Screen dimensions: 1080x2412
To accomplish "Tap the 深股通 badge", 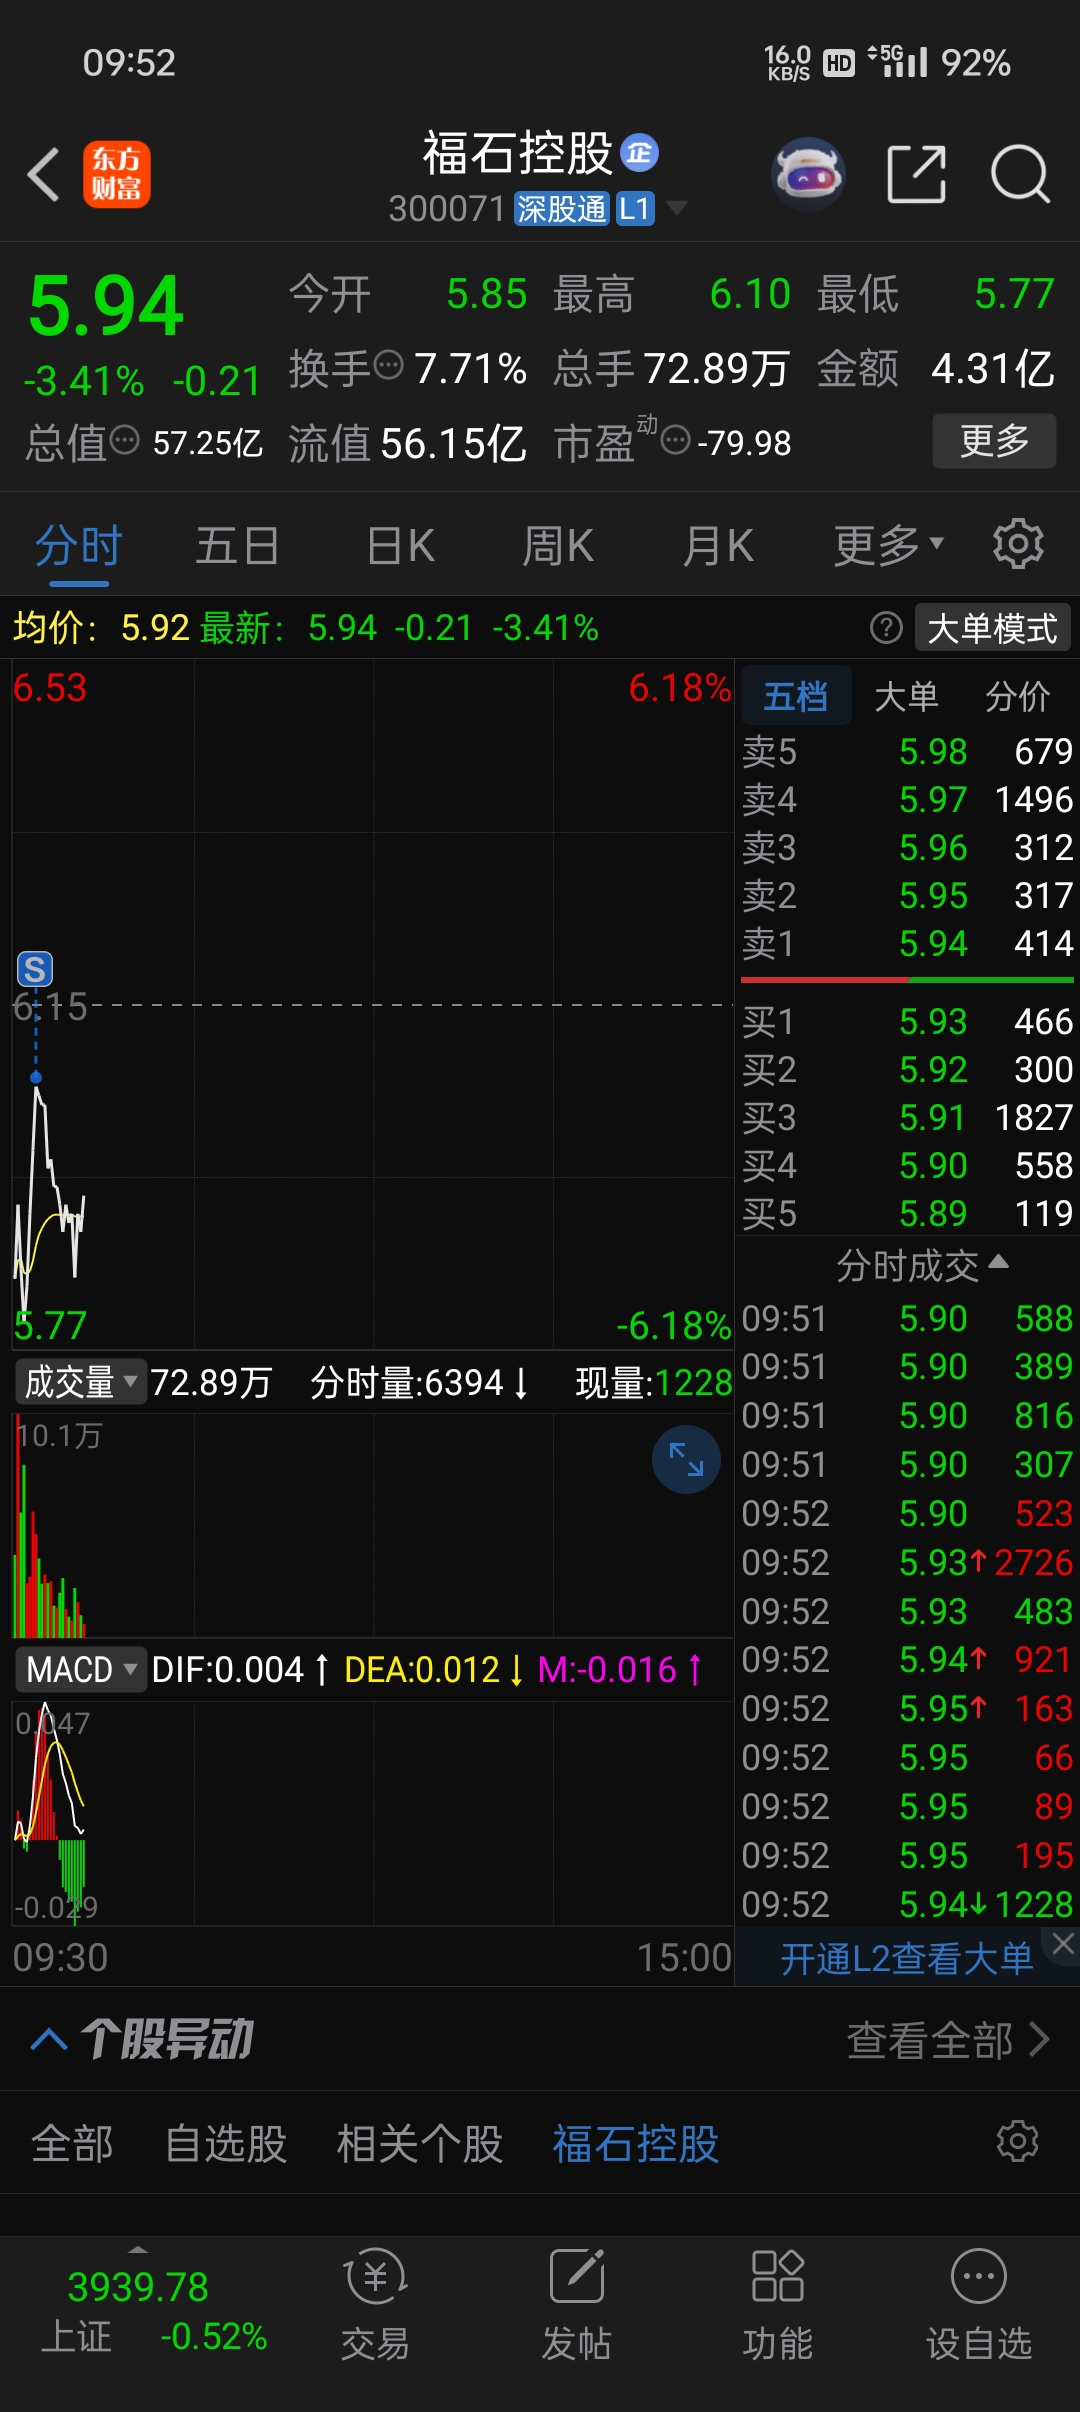I will pos(561,209).
